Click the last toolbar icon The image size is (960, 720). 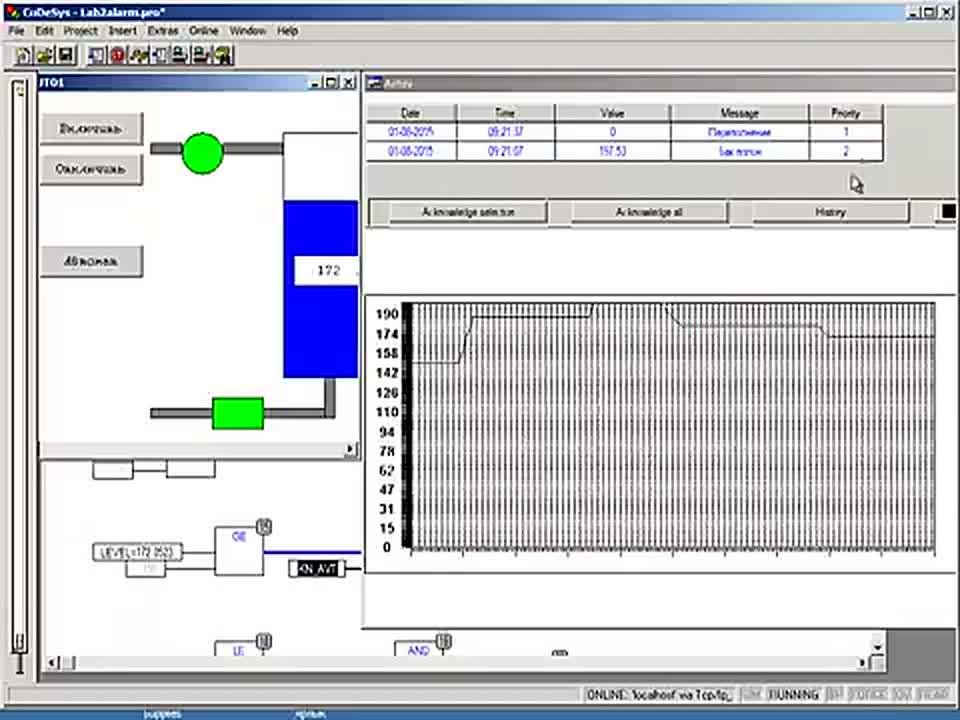pyautogui.click(x=223, y=56)
